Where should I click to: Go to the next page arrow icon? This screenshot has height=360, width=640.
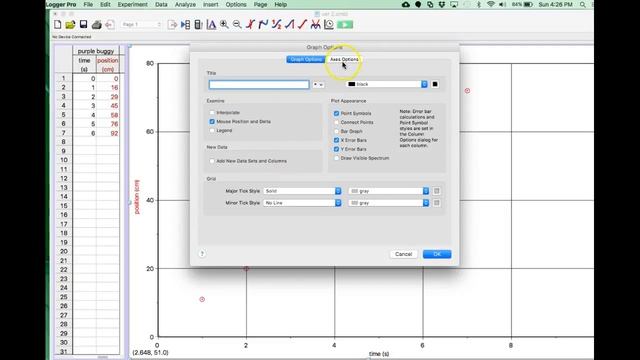[x=172, y=24]
